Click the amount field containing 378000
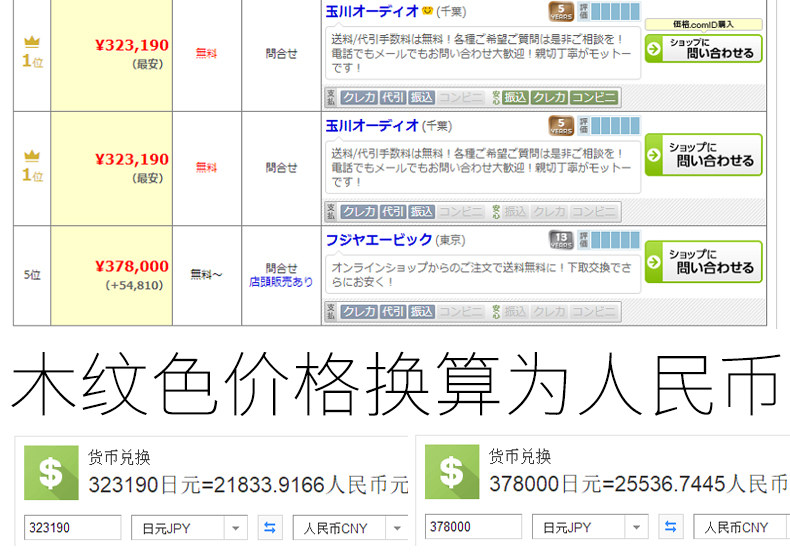The image size is (790, 558). (473, 527)
